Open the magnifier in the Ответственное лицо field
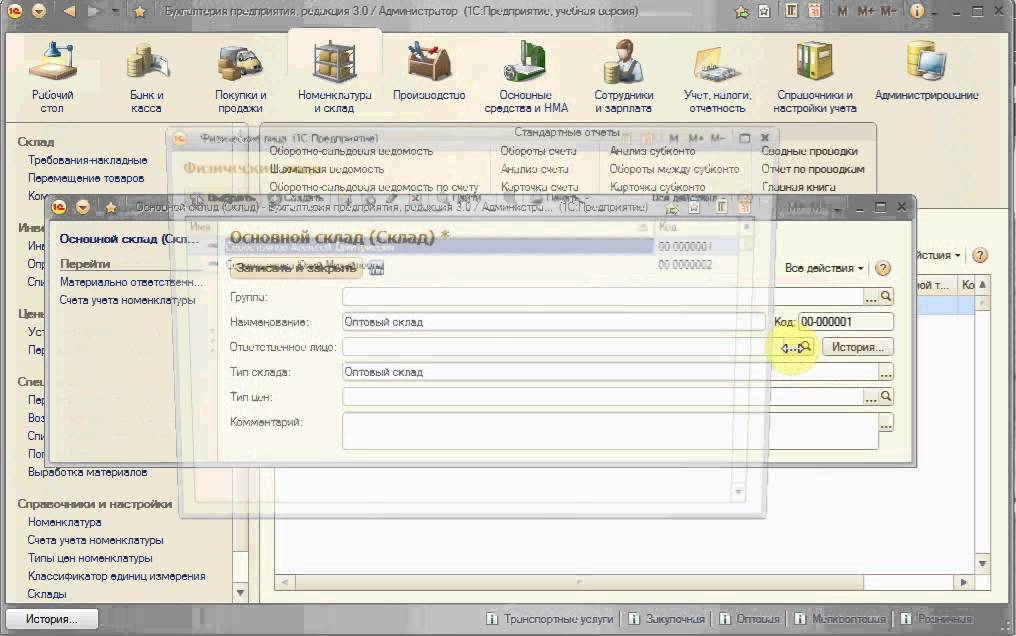The height and width of the screenshot is (636, 1016). [805, 347]
